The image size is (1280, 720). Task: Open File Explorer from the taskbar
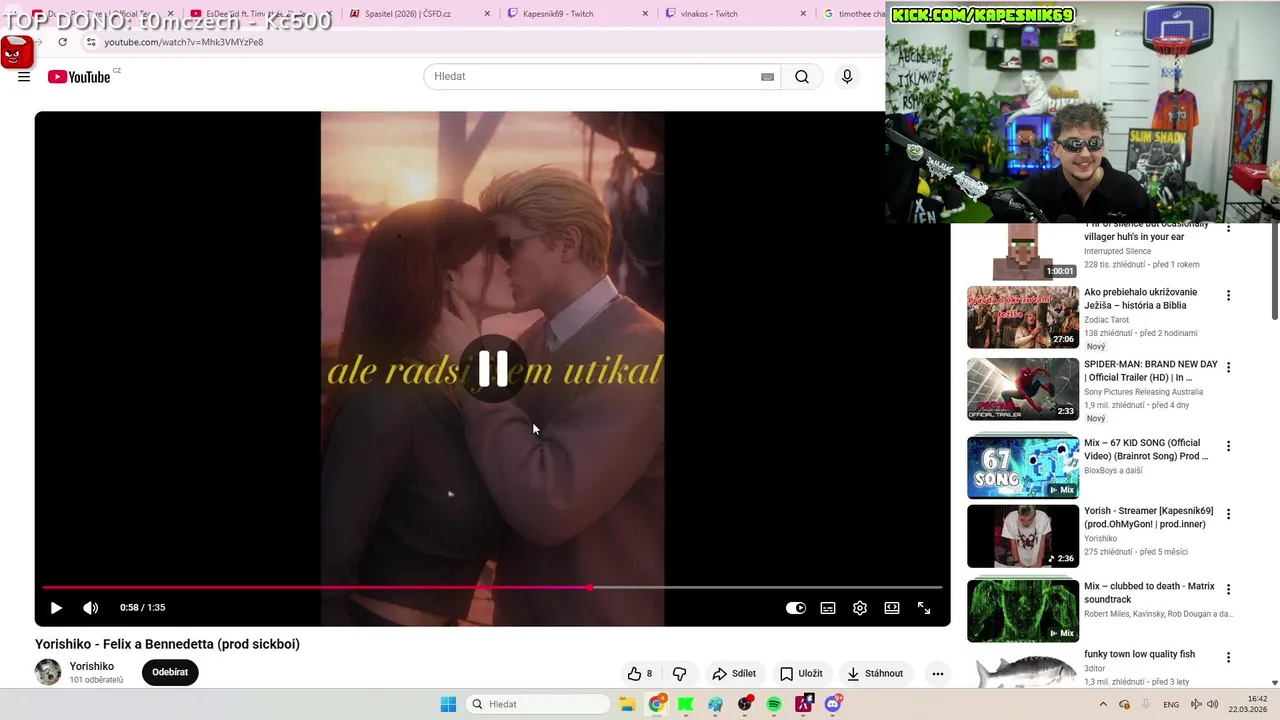[x=627, y=704]
